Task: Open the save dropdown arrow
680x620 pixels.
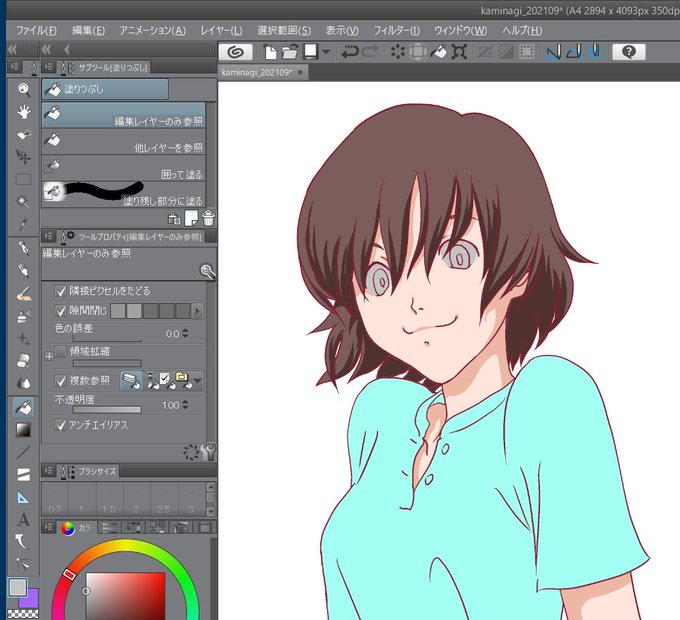Action: coord(327,52)
